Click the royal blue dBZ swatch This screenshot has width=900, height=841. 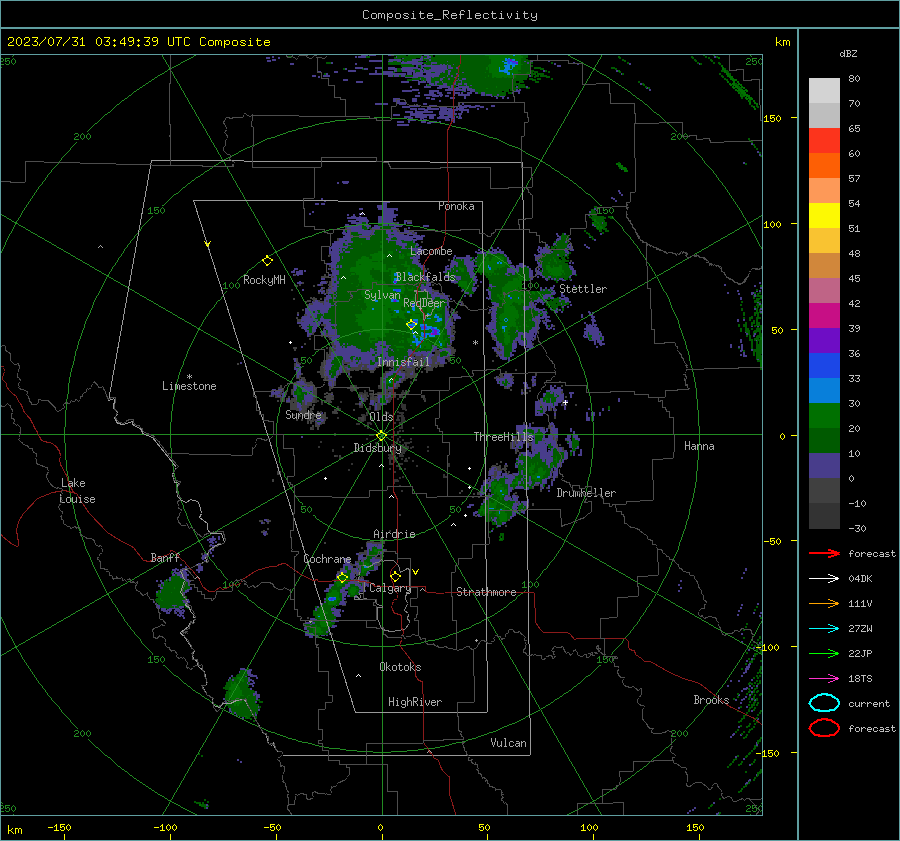tap(824, 365)
